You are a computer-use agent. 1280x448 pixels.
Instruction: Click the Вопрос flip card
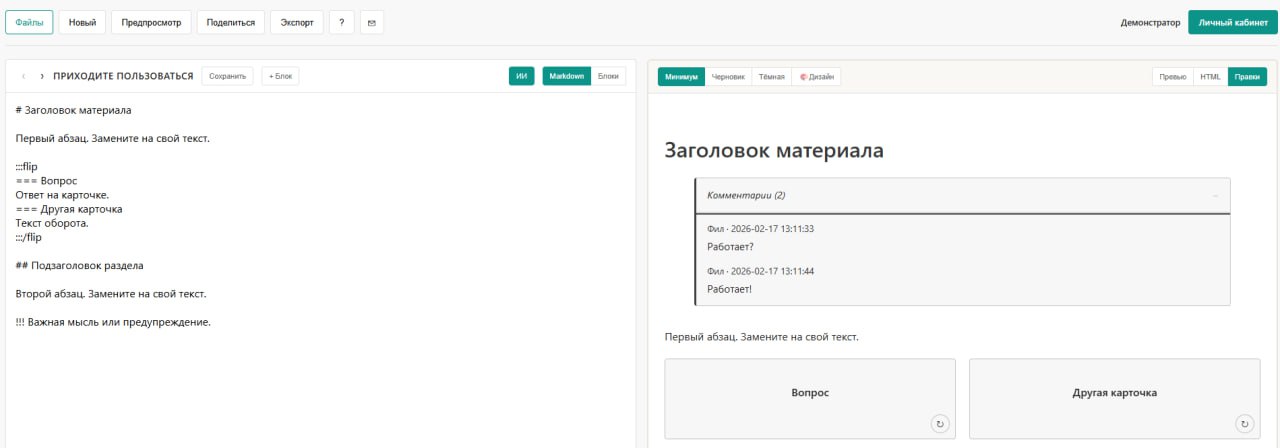(x=810, y=398)
